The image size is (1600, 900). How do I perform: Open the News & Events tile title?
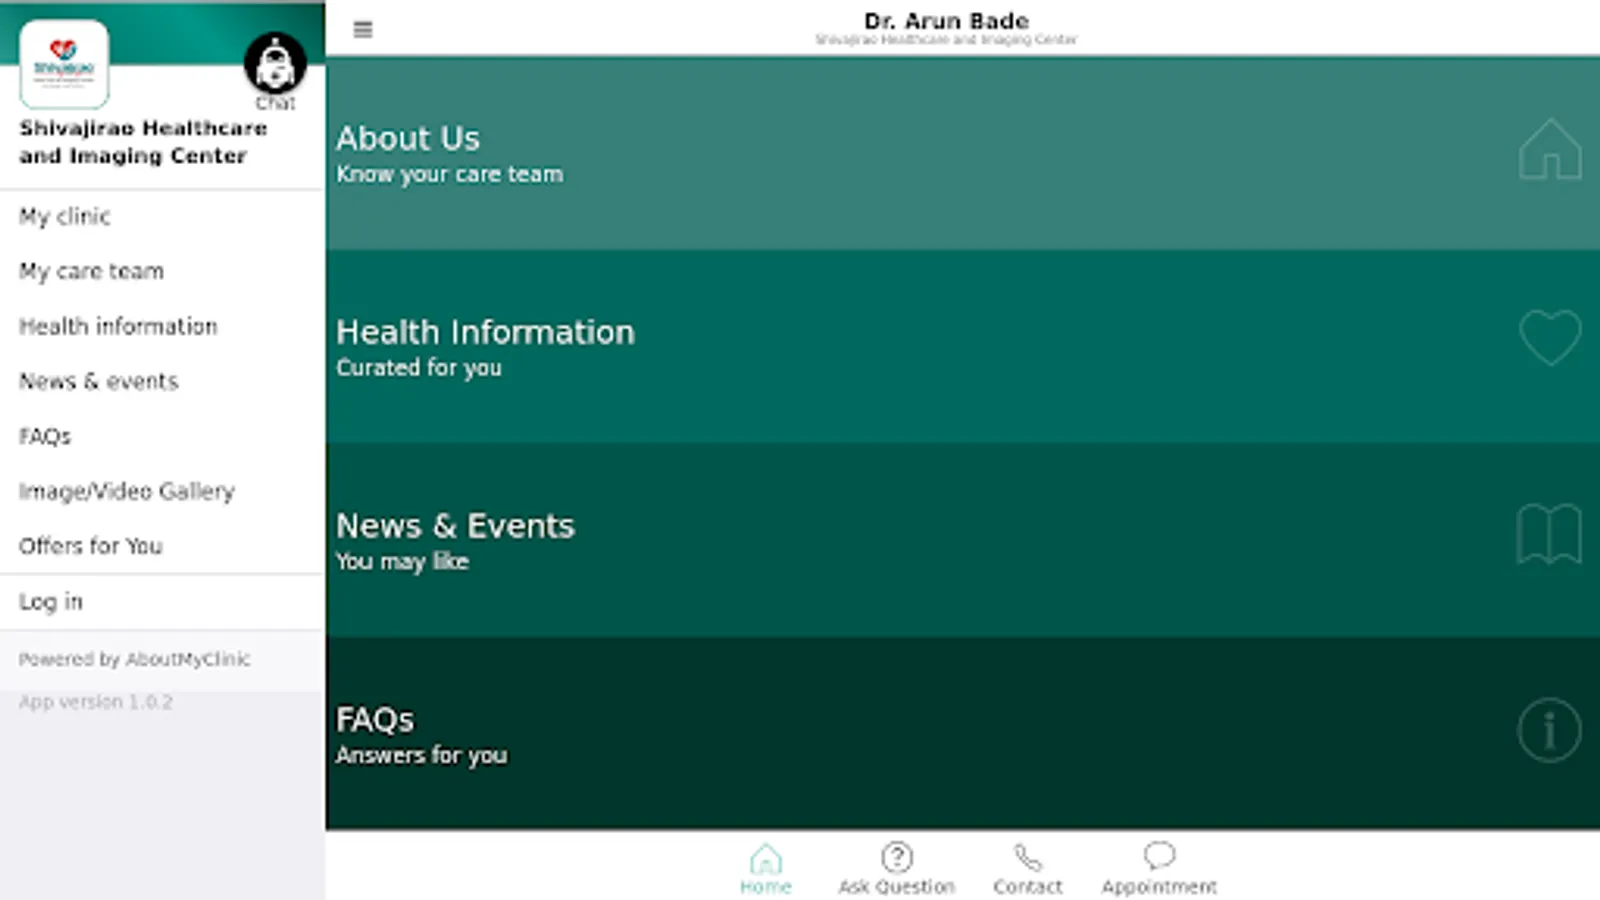455,526
